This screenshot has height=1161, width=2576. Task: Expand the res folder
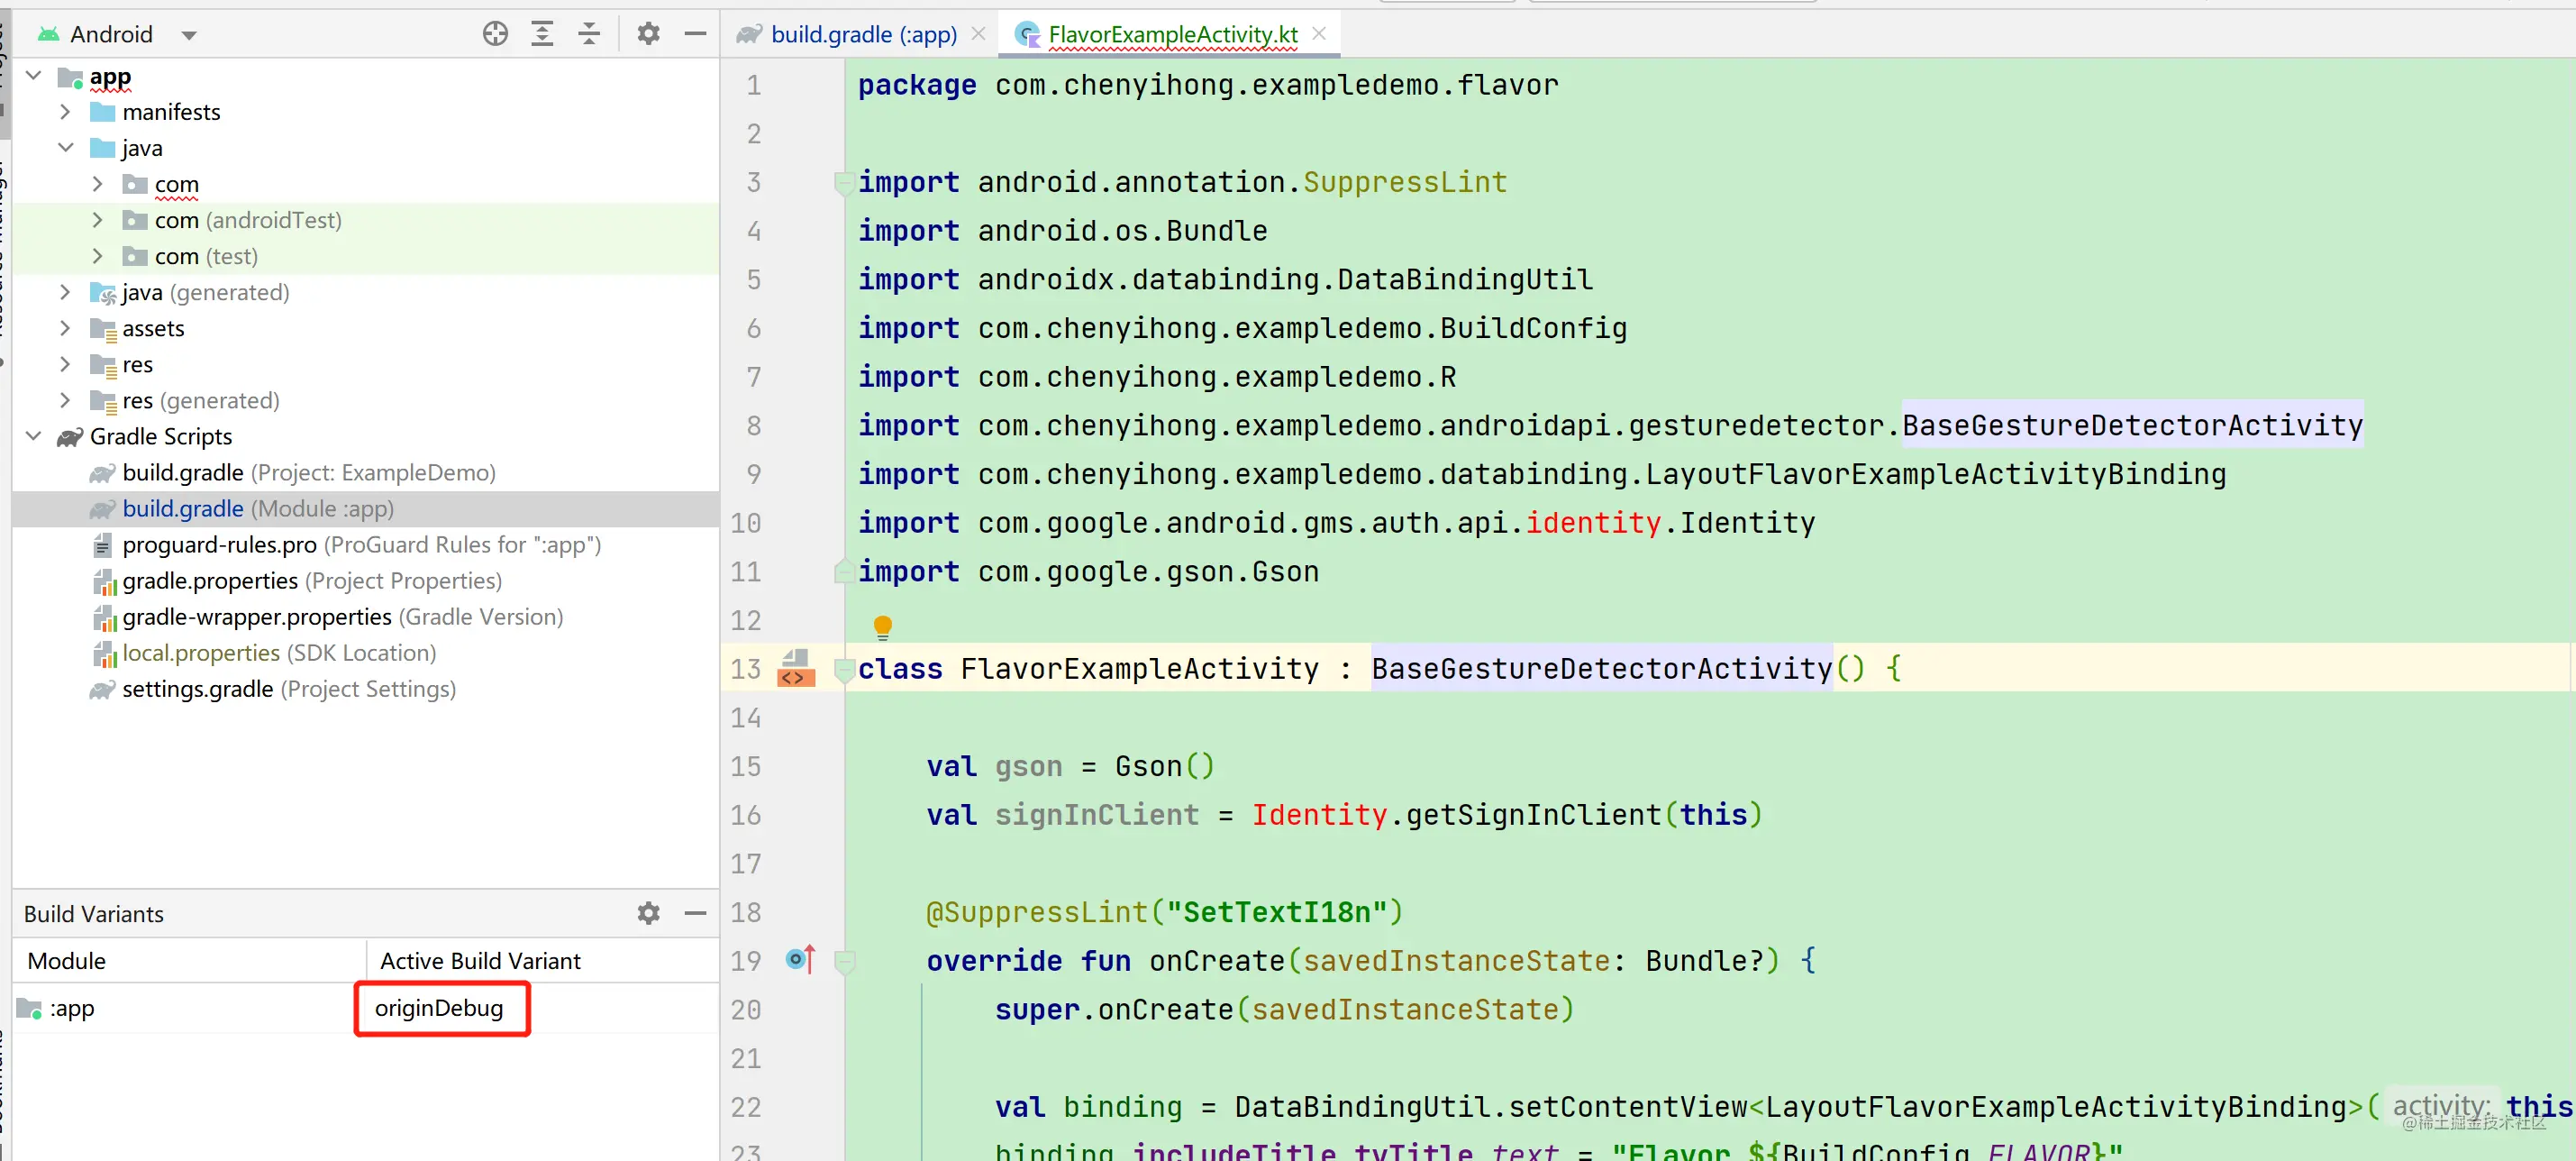click(x=66, y=364)
